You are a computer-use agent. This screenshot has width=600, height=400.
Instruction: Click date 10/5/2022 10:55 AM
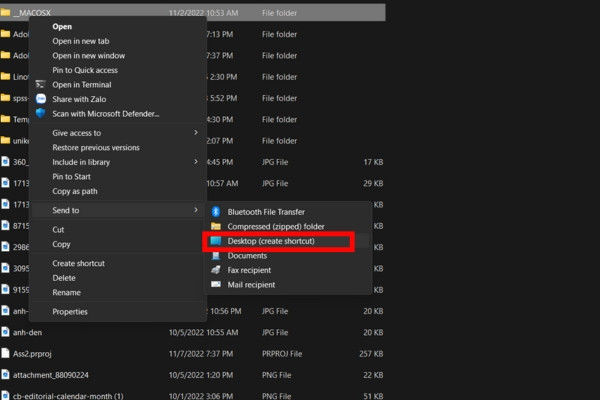pyautogui.click(x=204, y=332)
